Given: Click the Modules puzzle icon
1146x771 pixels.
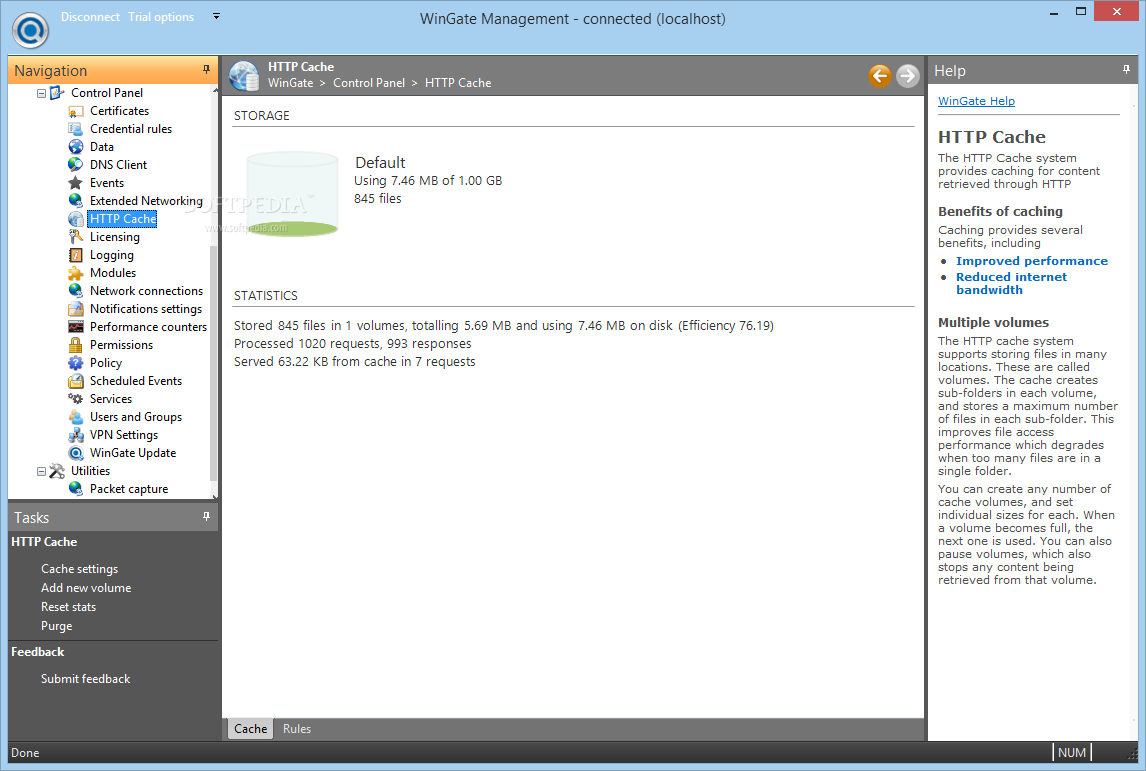Looking at the screenshot, I should [x=75, y=273].
